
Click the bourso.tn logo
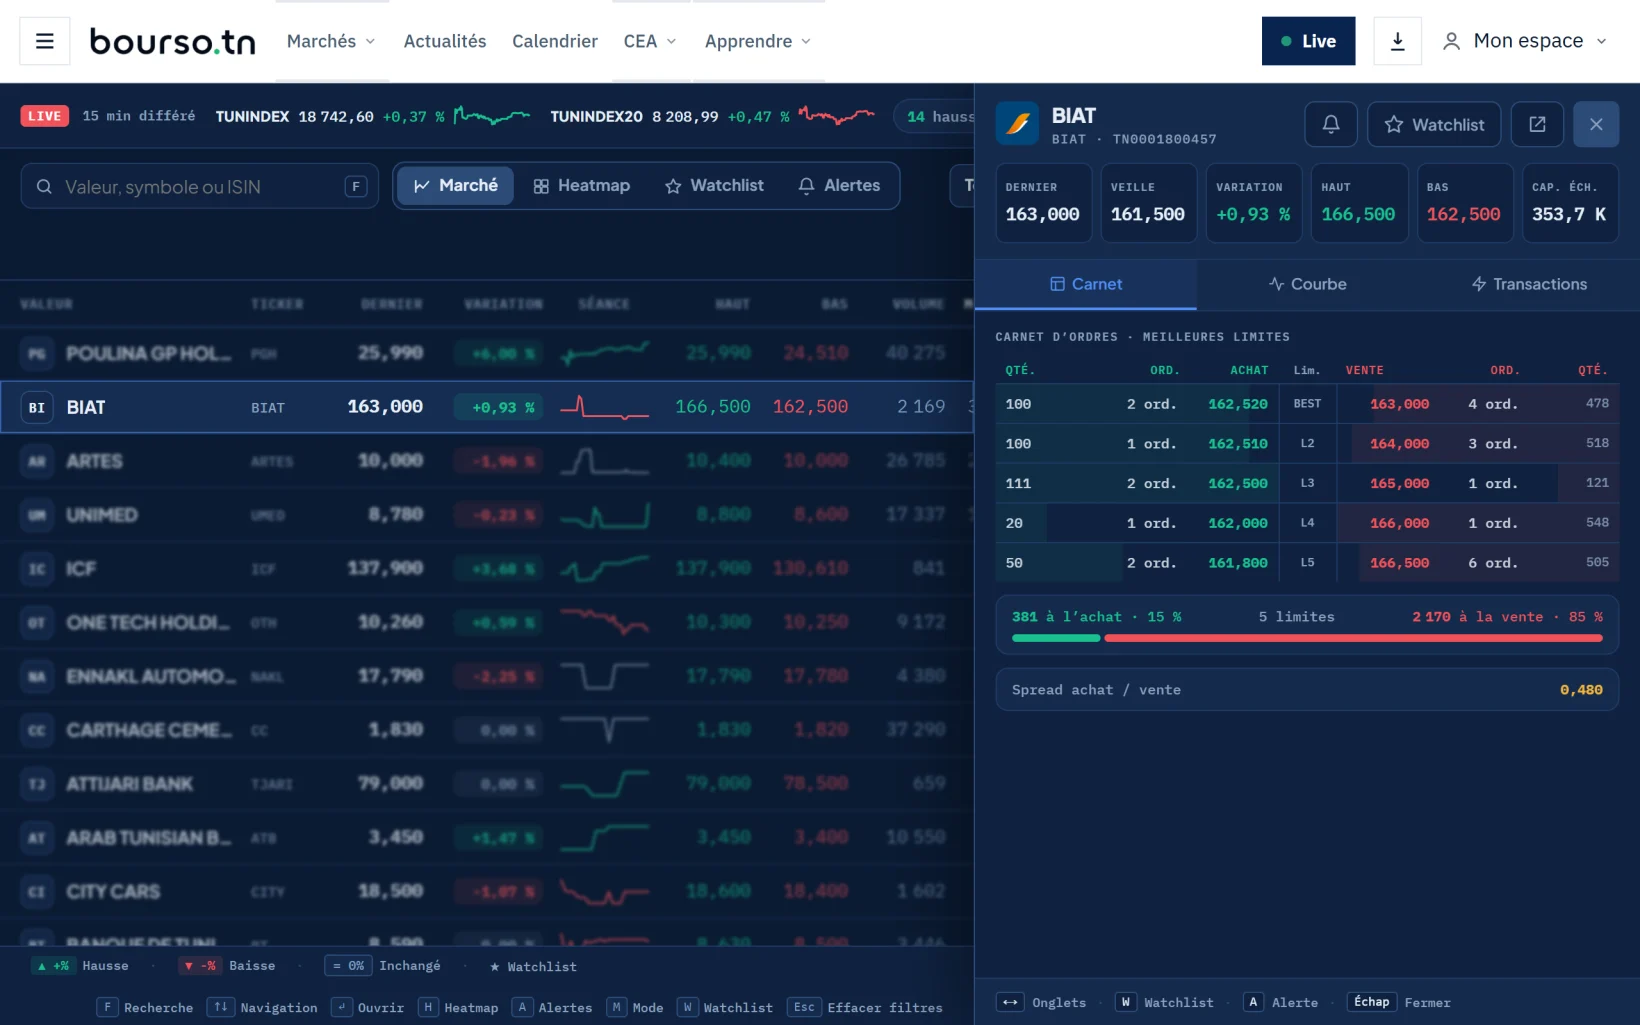(172, 41)
